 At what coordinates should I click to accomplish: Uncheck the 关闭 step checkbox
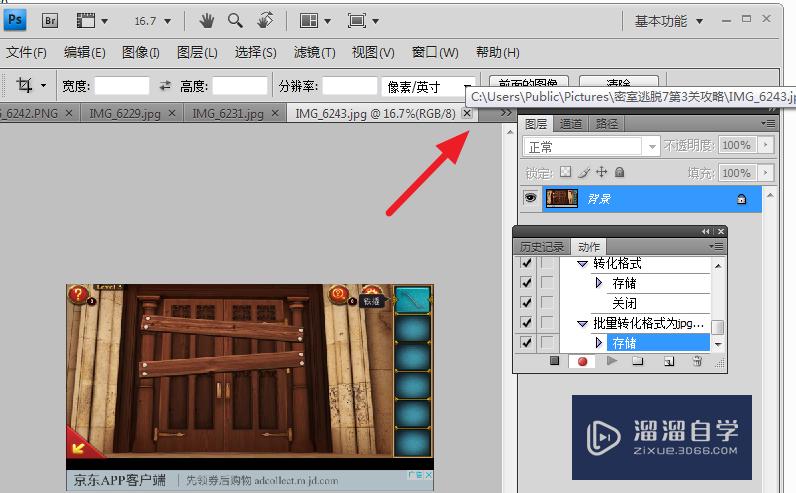(526, 303)
